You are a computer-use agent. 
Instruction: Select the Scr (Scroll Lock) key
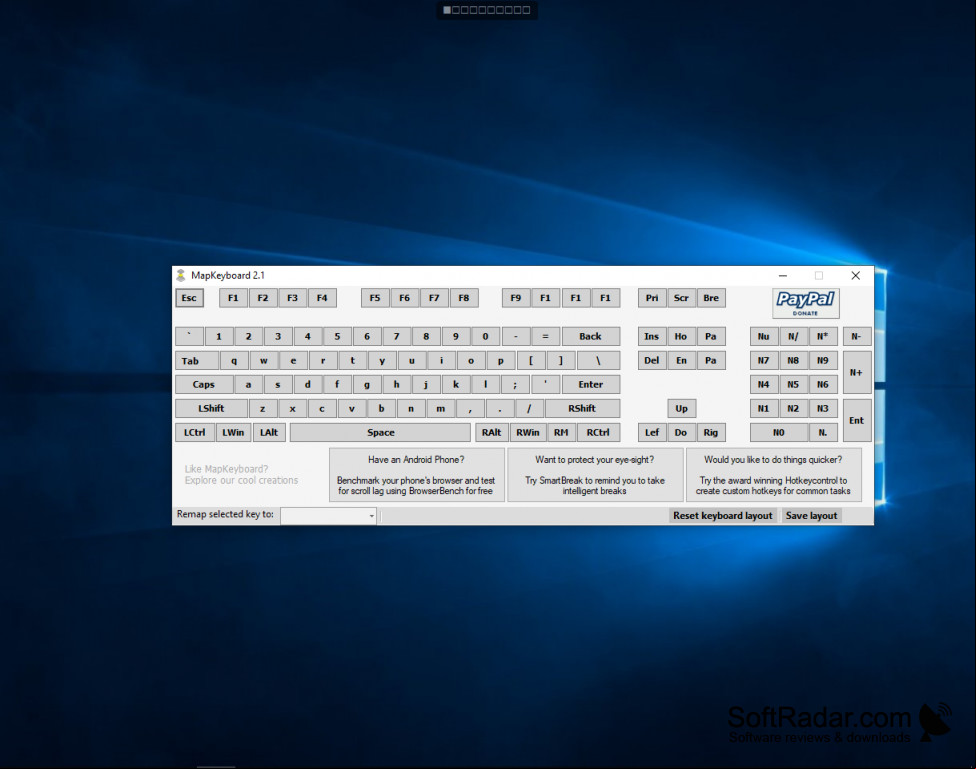point(681,298)
